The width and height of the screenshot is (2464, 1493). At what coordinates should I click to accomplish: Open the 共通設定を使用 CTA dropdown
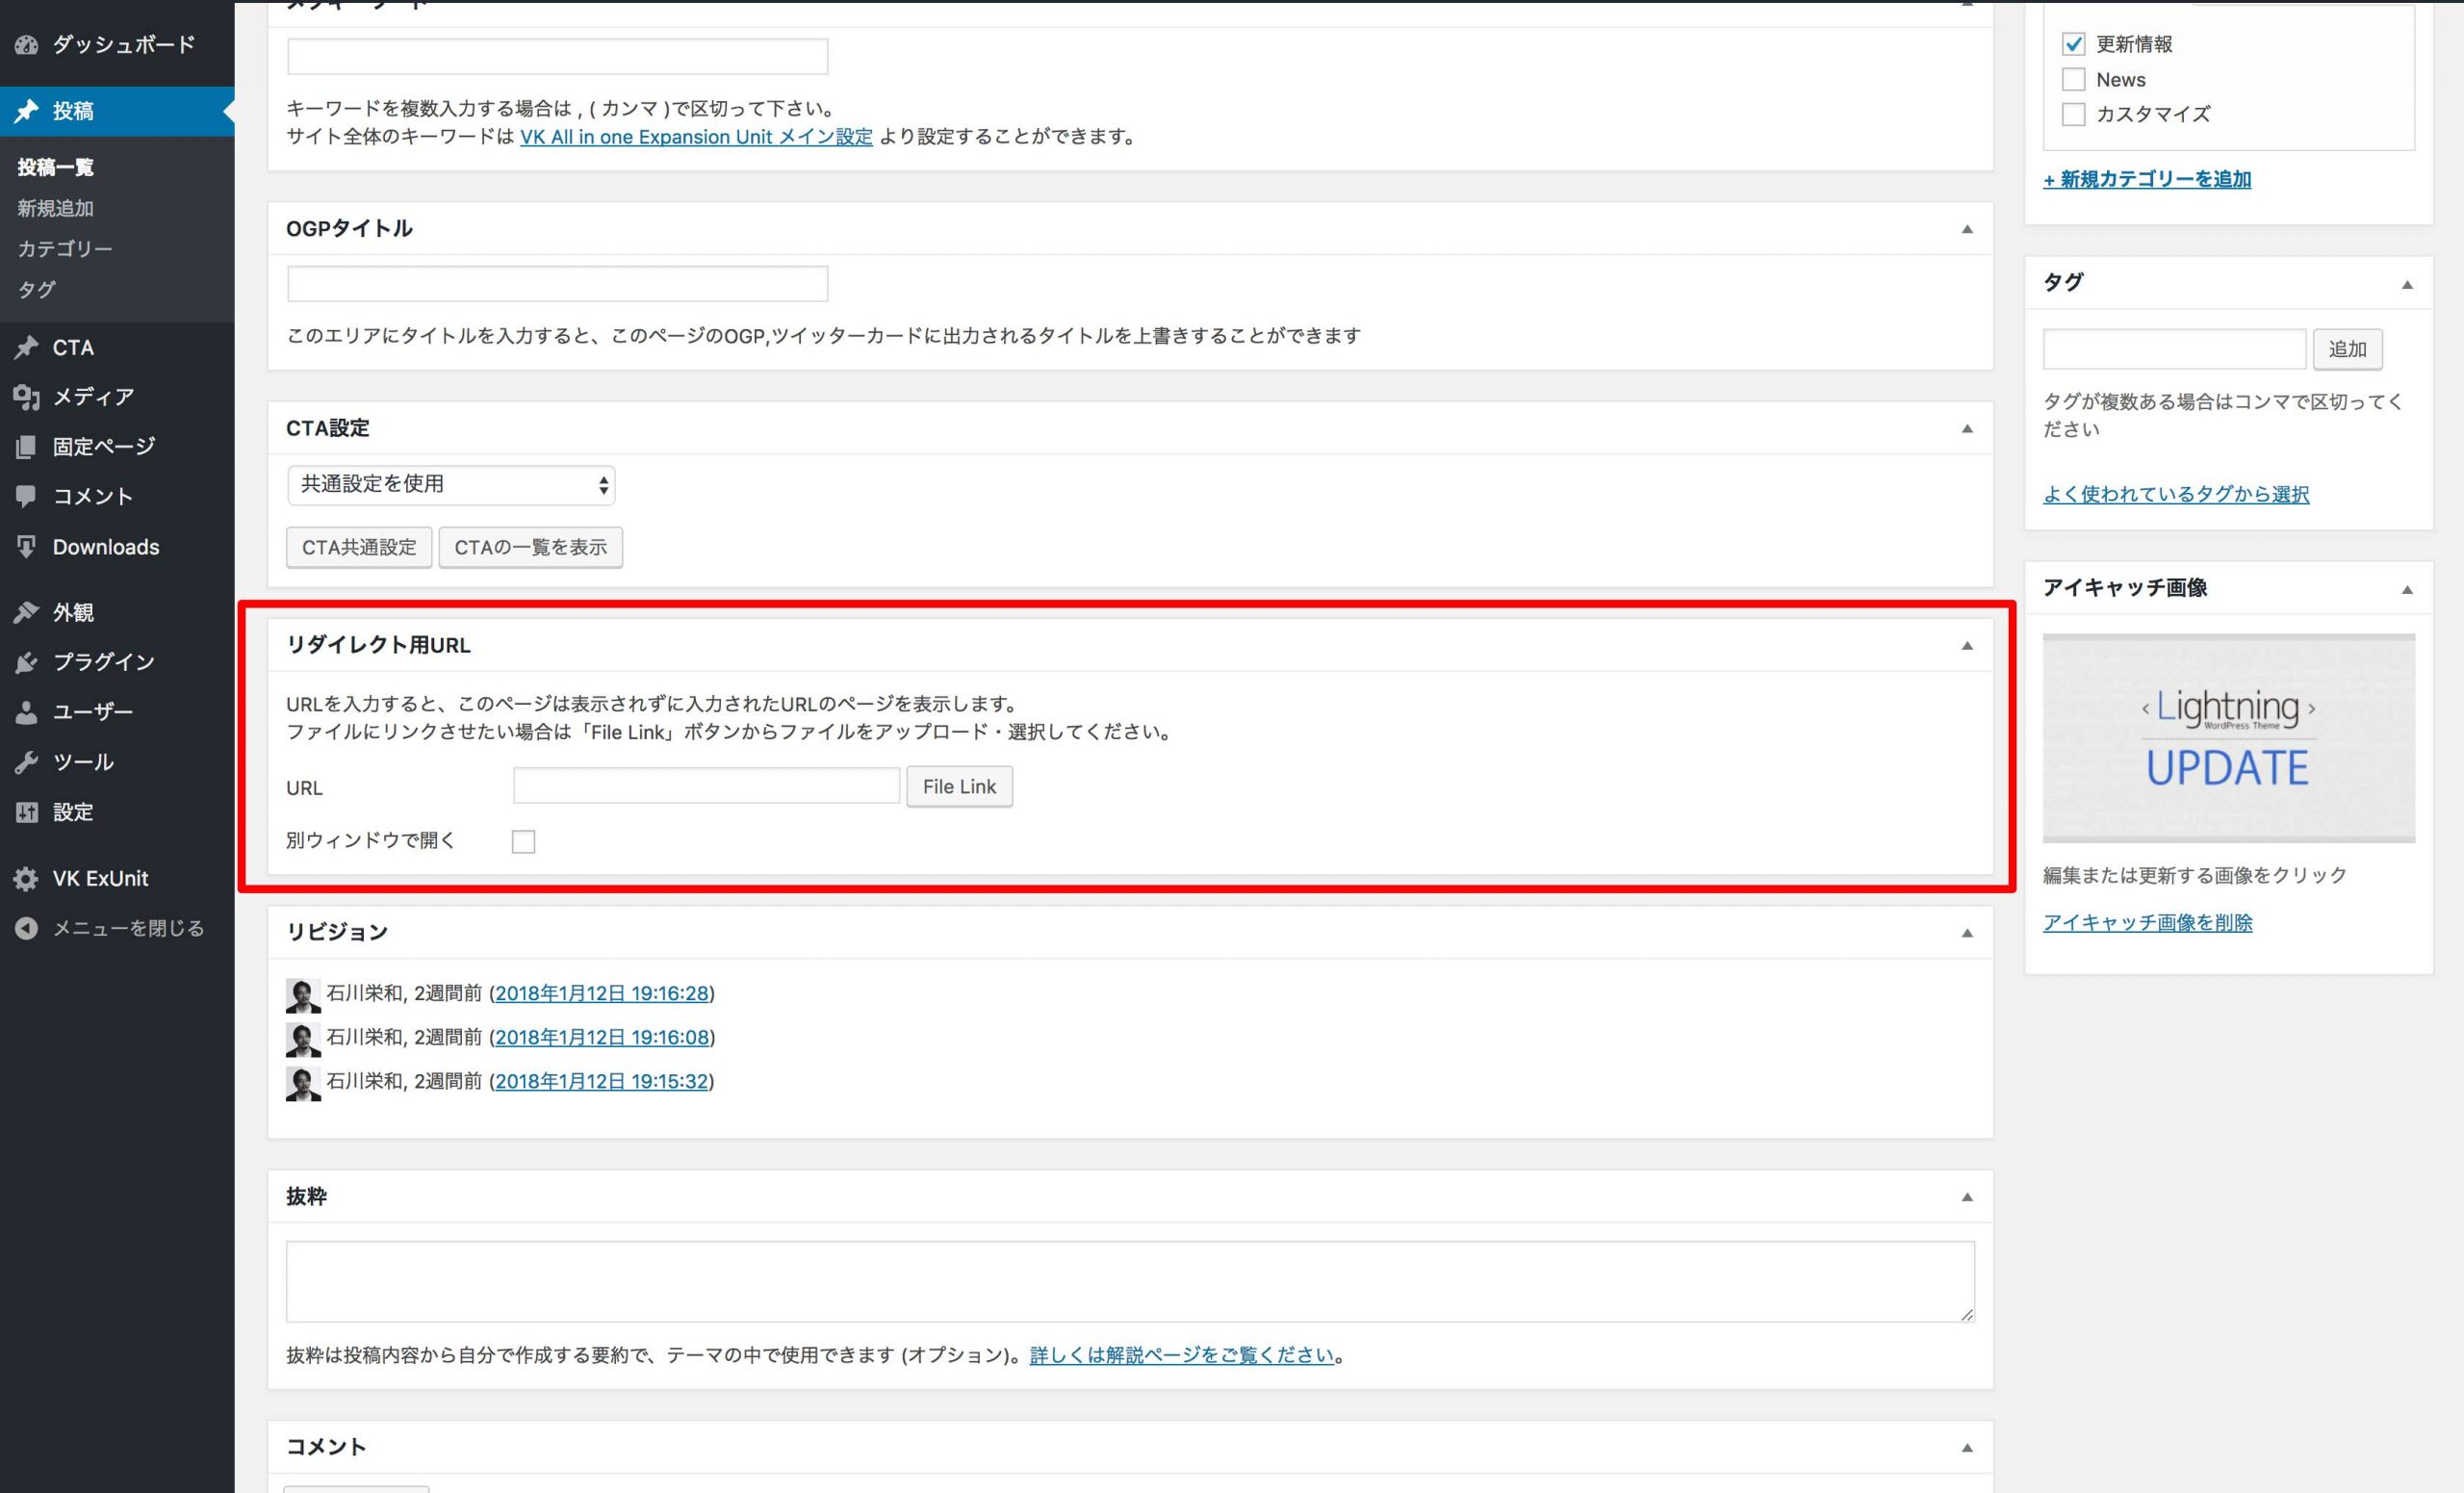[450, 485]
